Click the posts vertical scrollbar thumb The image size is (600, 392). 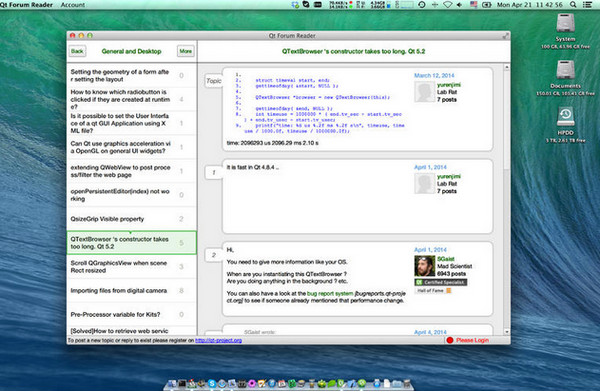(507, 119)
